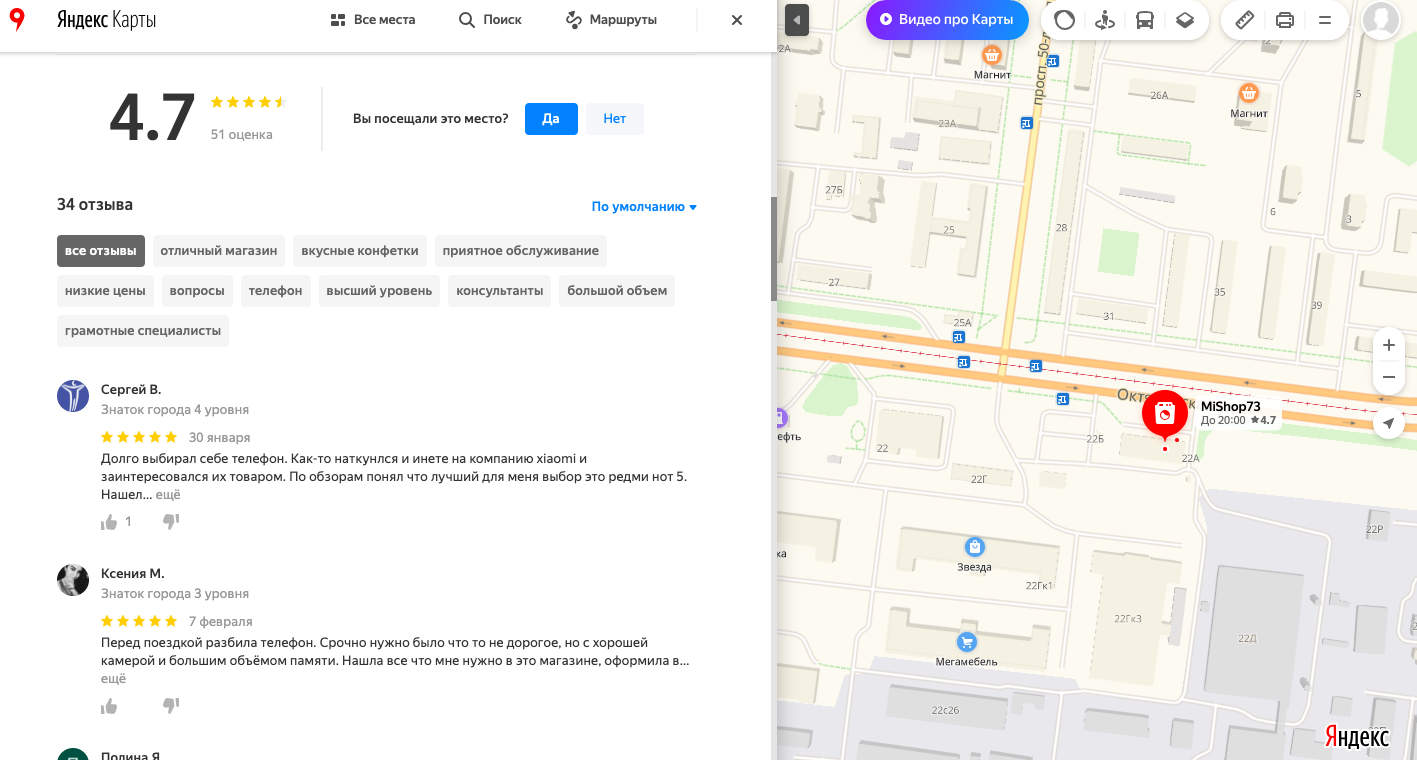The image size is (1417, 760).
Task: Filter reviews by 'приятное обслуживание'
Action: pyautogui.click(x=521, y=251)
